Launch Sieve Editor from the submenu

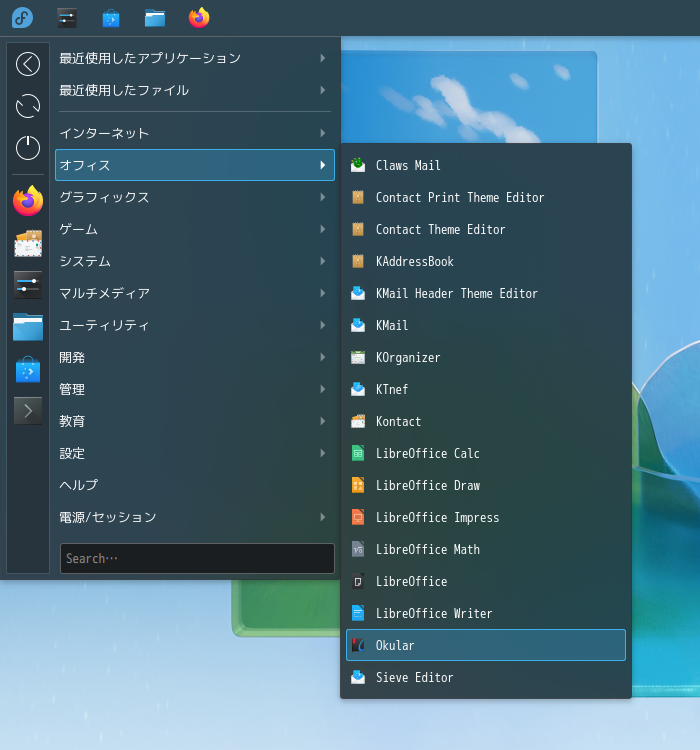[486, 677]
